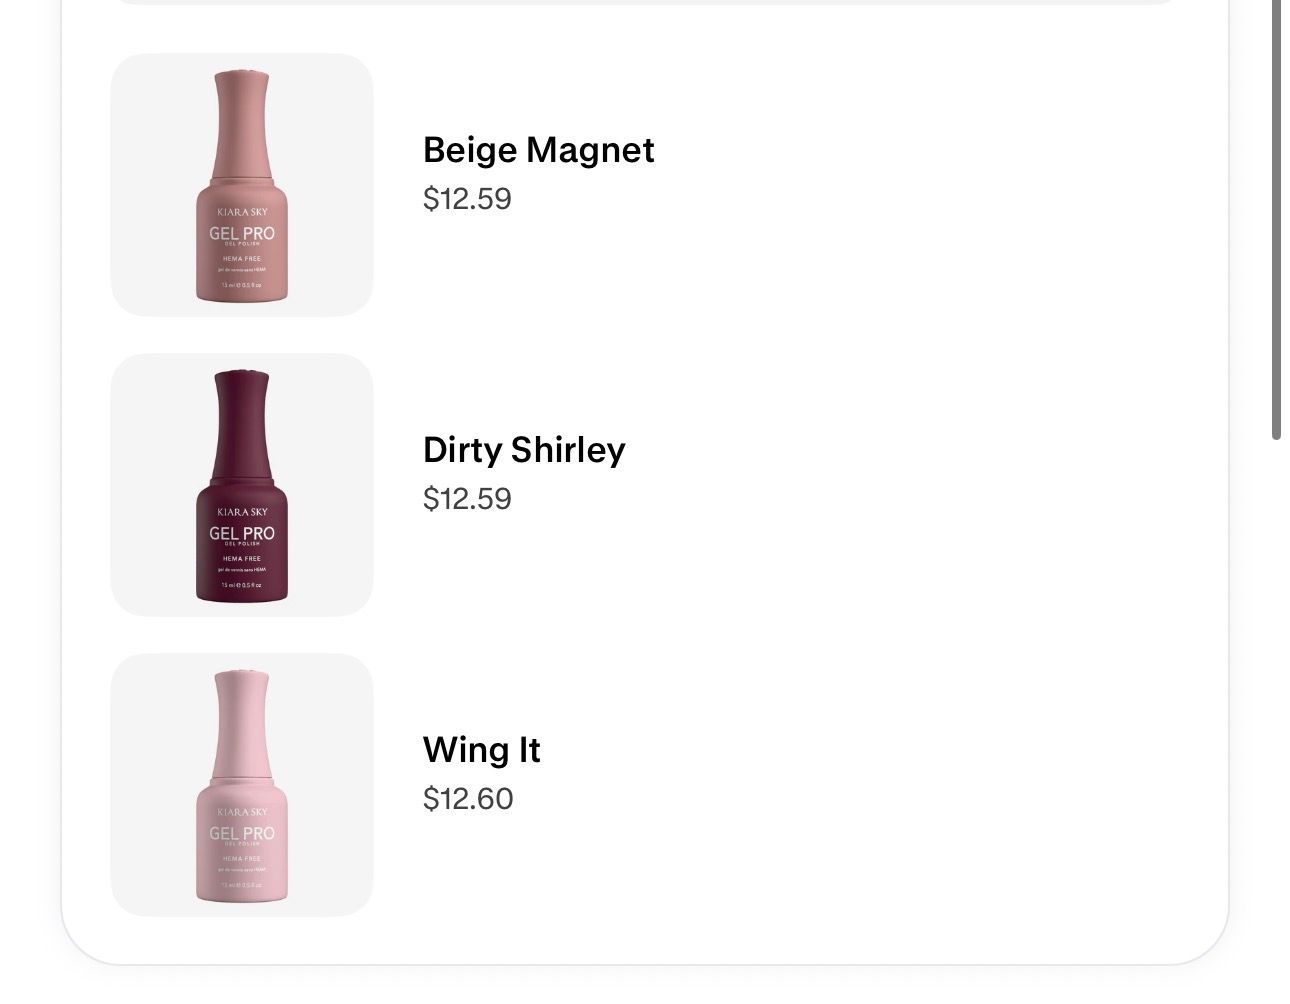Select the Dirty Shirley product title
The image size is (1290, 1004).
524,450
